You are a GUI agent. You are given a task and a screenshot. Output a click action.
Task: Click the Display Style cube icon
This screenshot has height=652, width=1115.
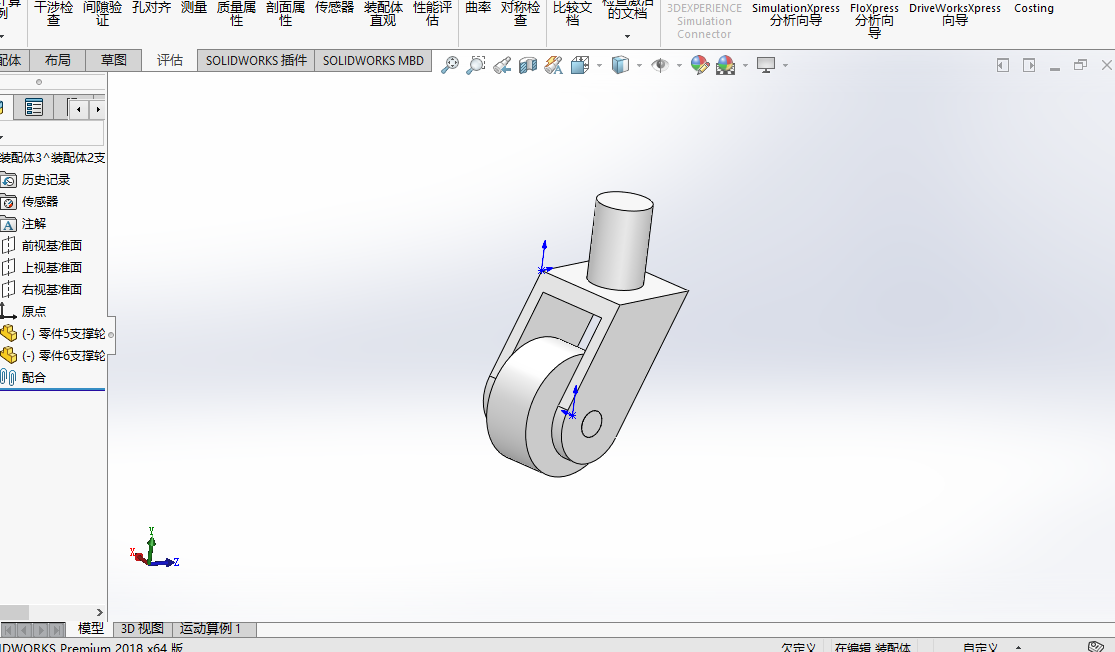(x=620, y=65)
